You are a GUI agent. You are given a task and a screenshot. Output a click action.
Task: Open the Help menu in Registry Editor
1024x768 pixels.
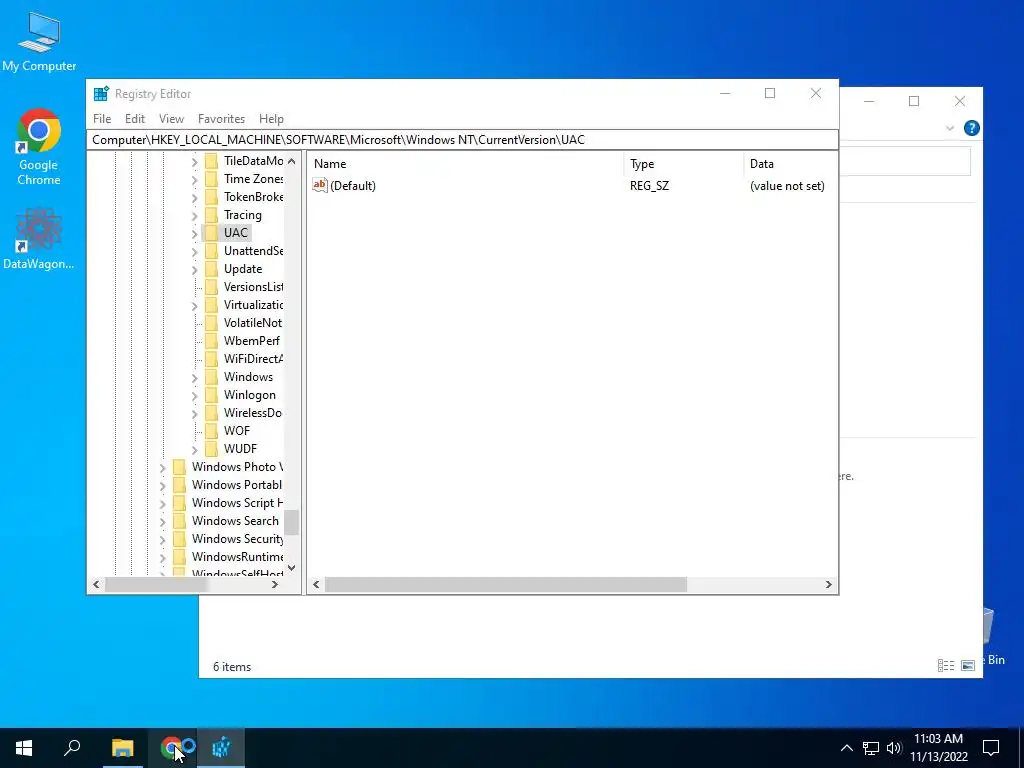point(271,119)
